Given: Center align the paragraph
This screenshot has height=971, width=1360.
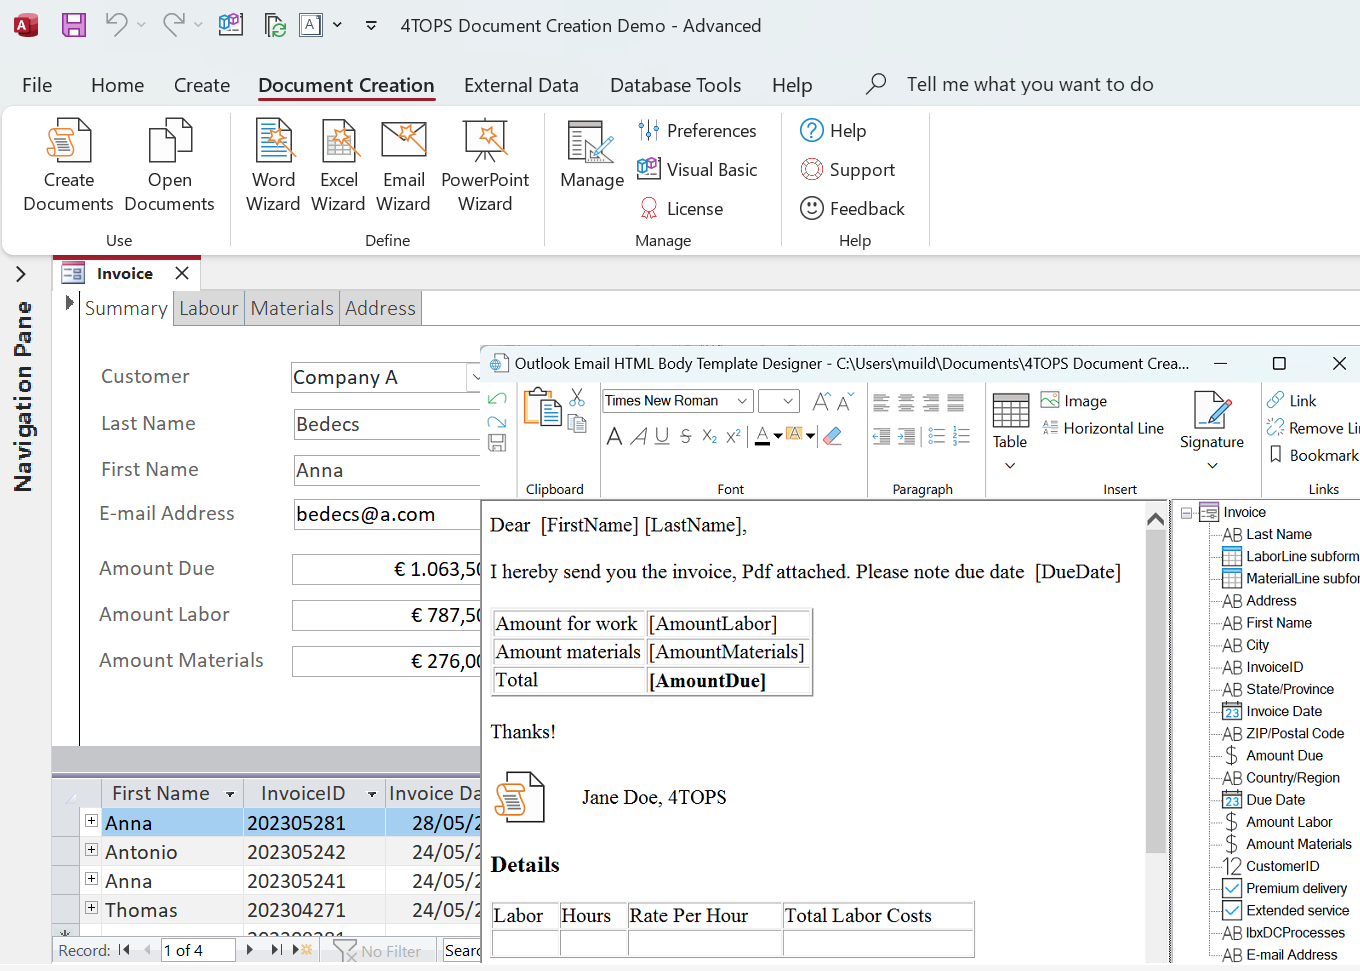Looking at the screenshot, I should pyautogui.click(x=906, y=402).
